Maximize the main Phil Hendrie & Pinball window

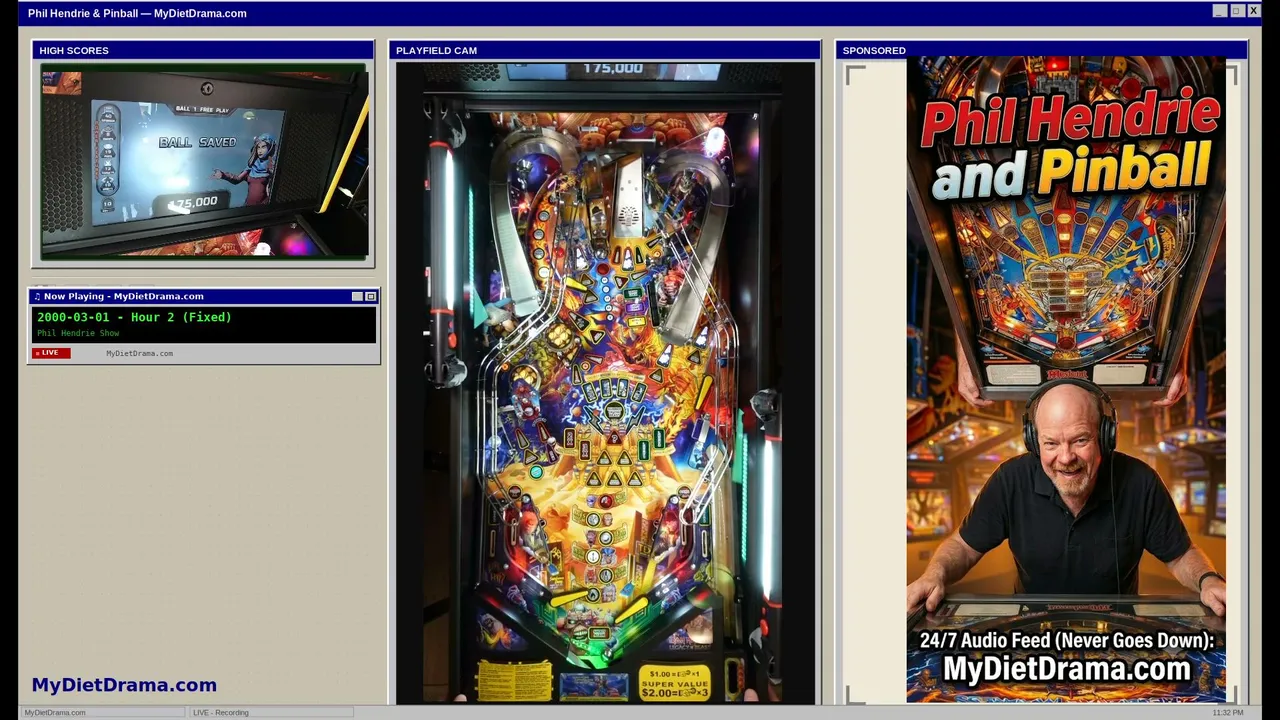(1236, 11)
